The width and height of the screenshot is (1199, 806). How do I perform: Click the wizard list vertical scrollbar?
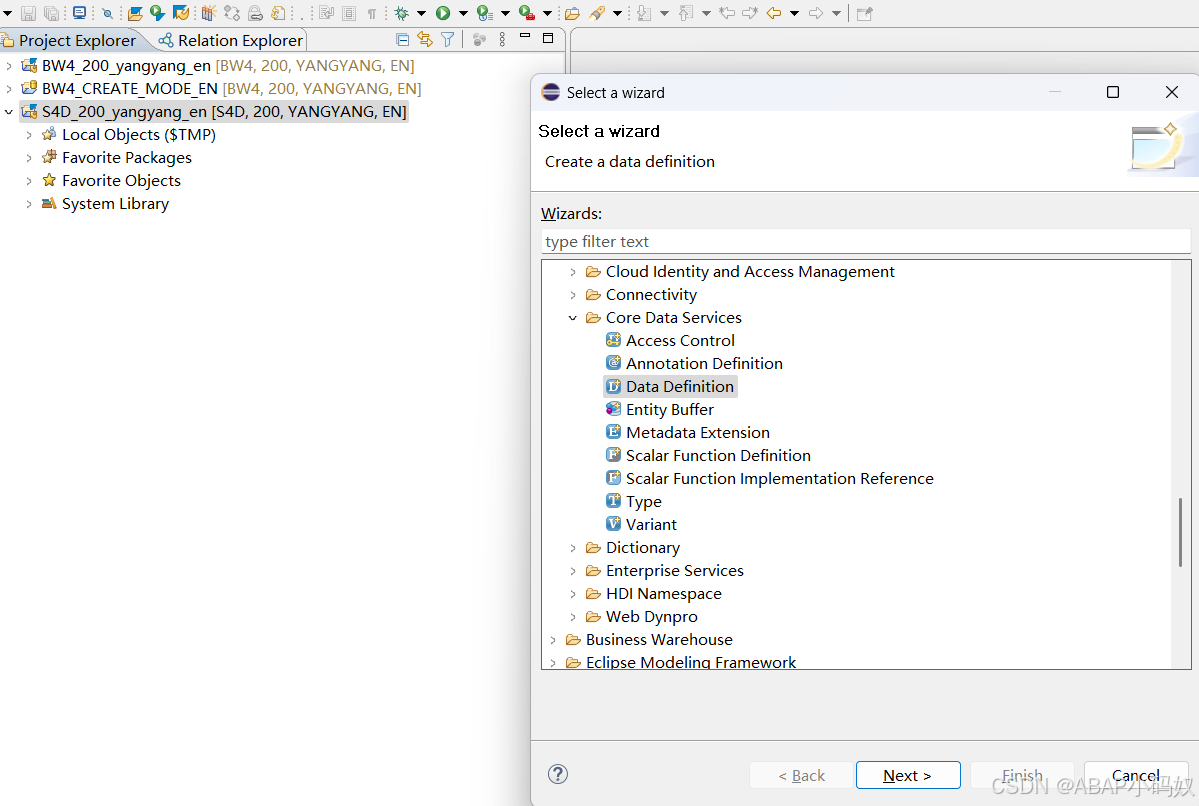click(1181, 533)
